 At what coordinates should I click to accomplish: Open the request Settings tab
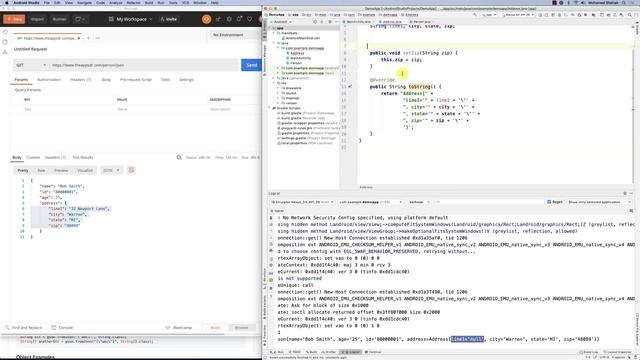pos(186,80)
